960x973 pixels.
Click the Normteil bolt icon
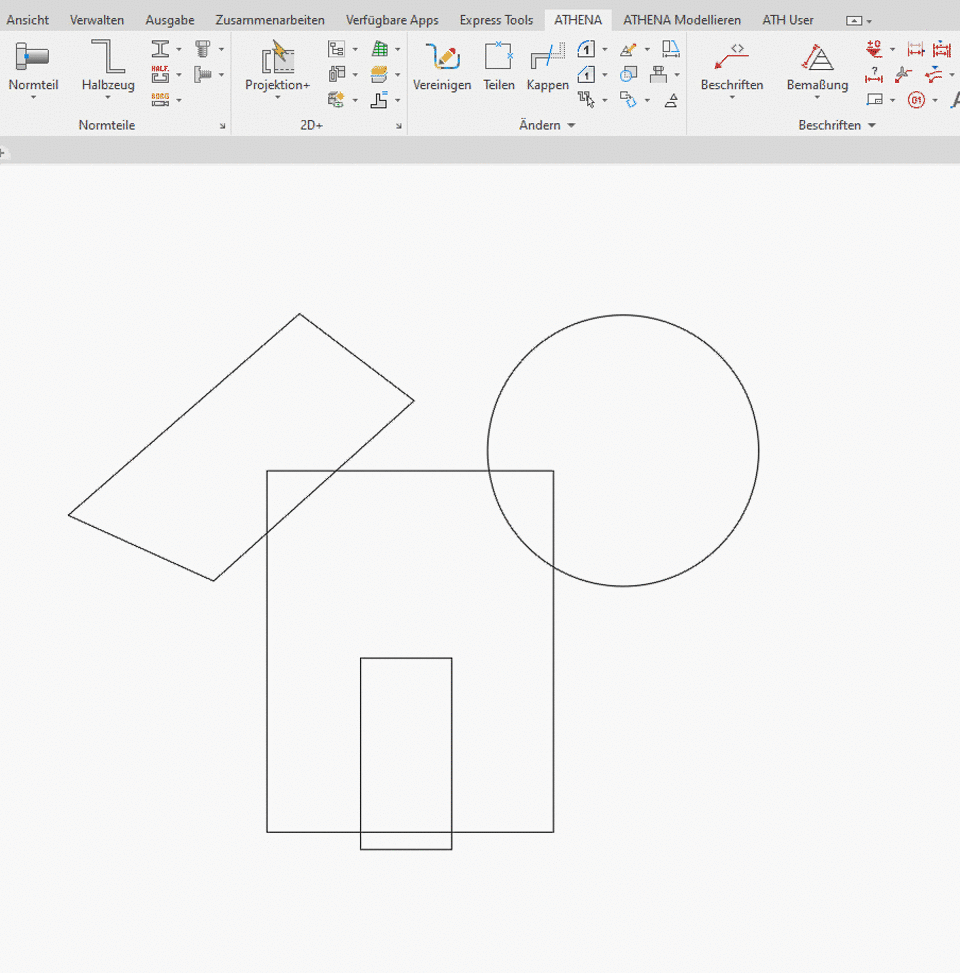pos(33,58)
